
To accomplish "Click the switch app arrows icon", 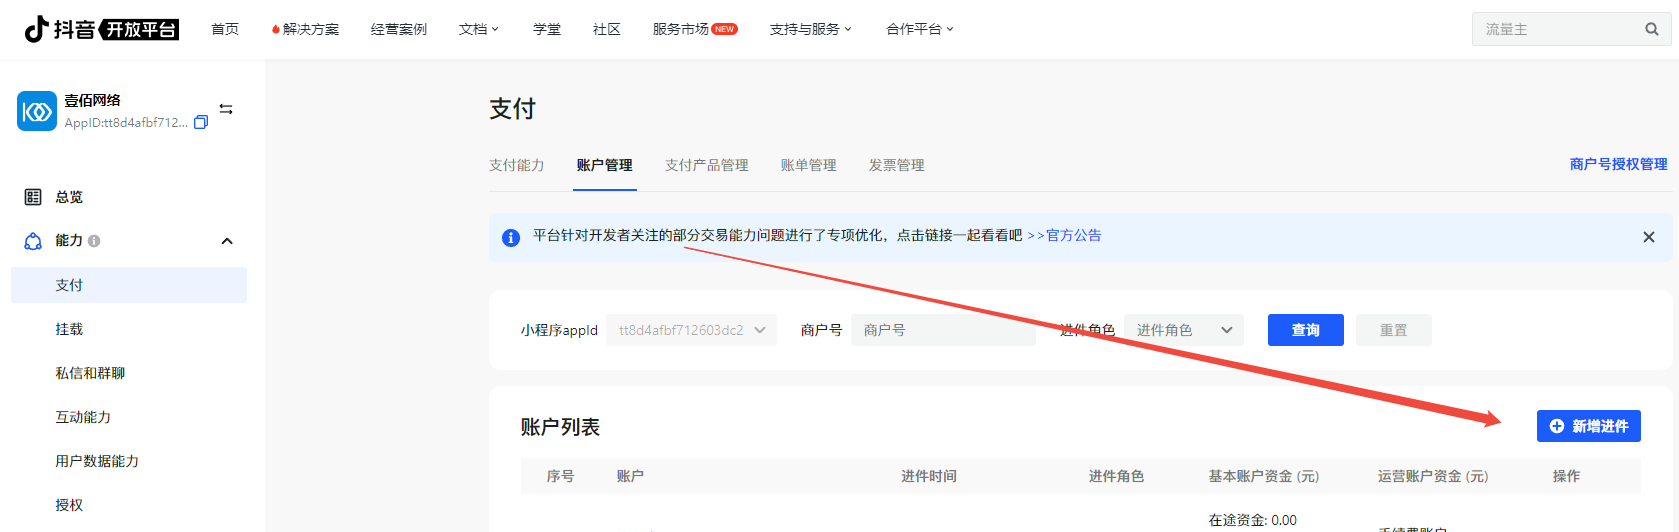I will (x=226, y=109).
